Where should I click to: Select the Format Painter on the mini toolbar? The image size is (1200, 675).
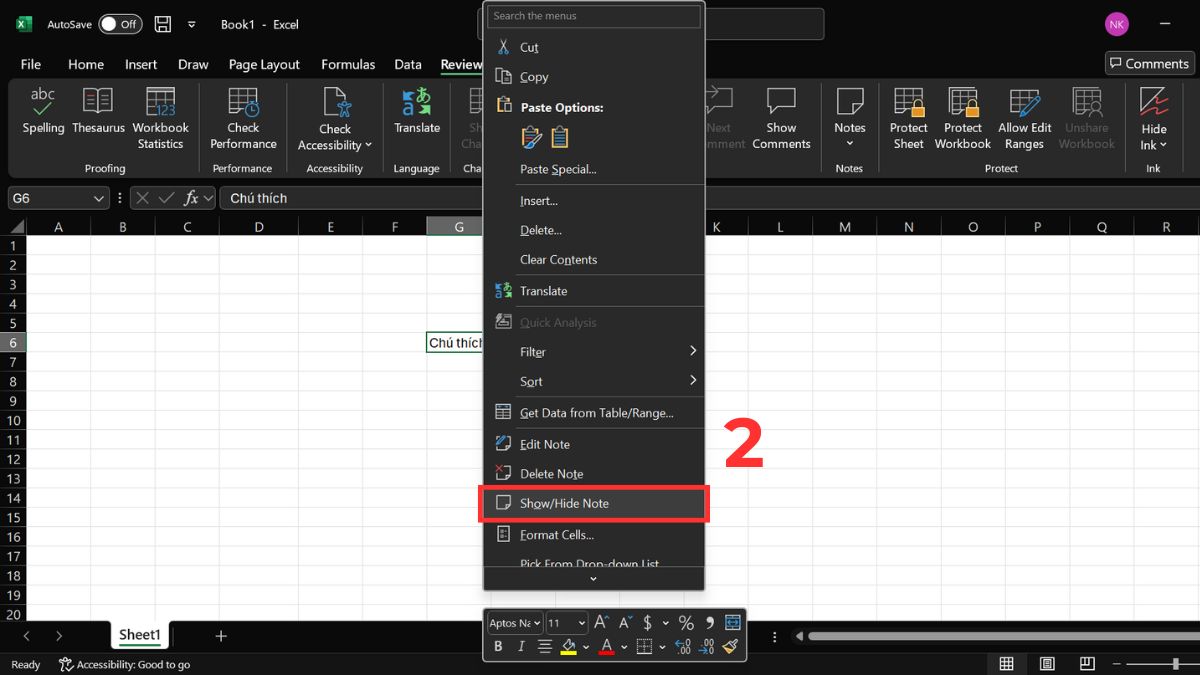click(729, 647)
